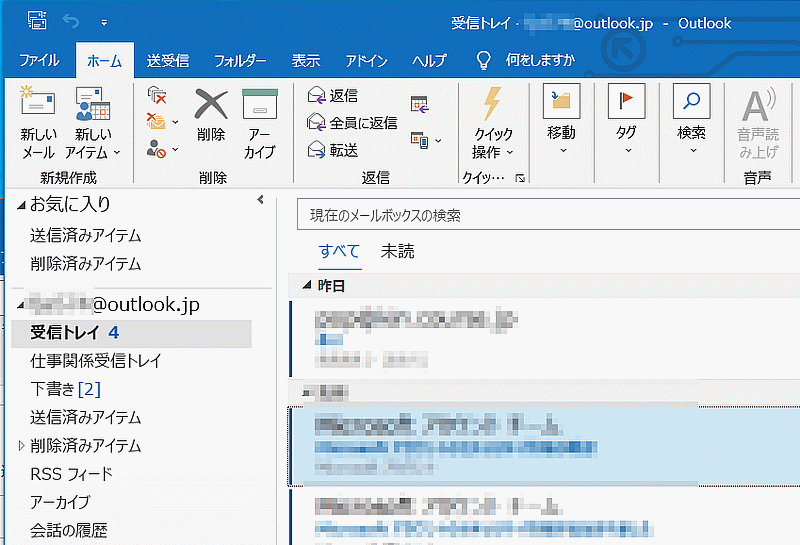Collapse the outlook.jp account tree
This screenshot has height=545, width=800.
coord(20,306)
